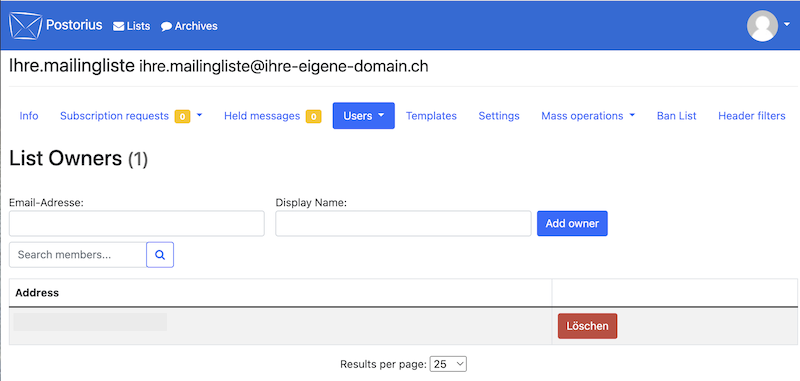Switch to the Settings tab
Image resolution: width=800 pixels, height=381 pixels.
pos(499,116)
